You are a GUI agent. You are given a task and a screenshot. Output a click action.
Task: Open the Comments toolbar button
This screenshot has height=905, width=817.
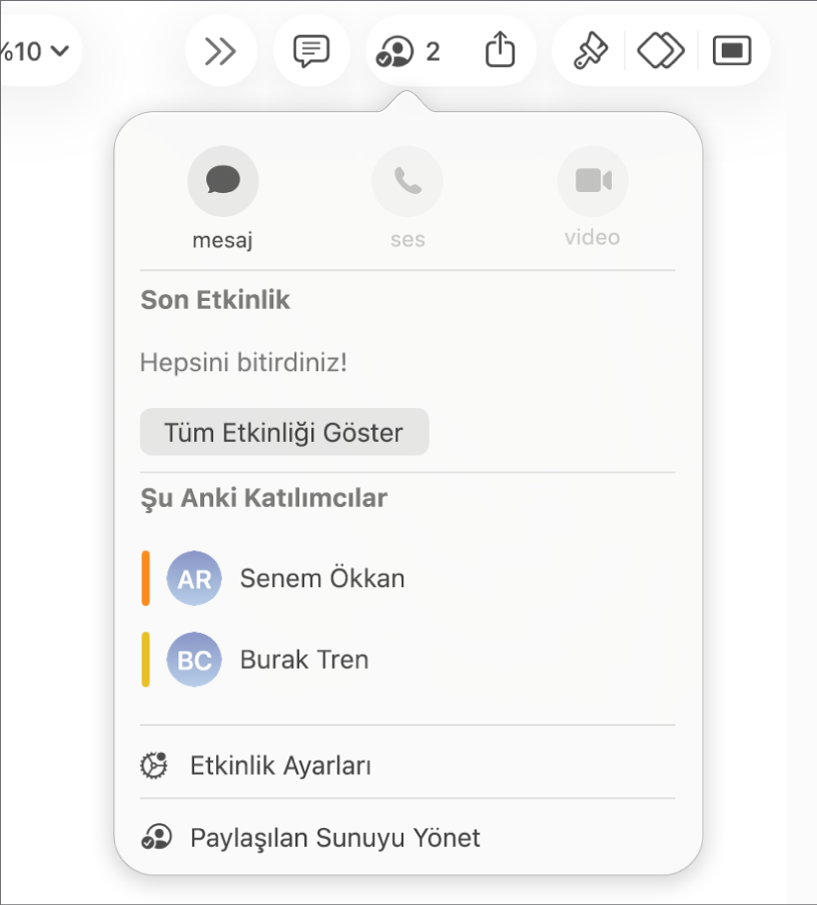pyautogui.click(x=312, y=51)
